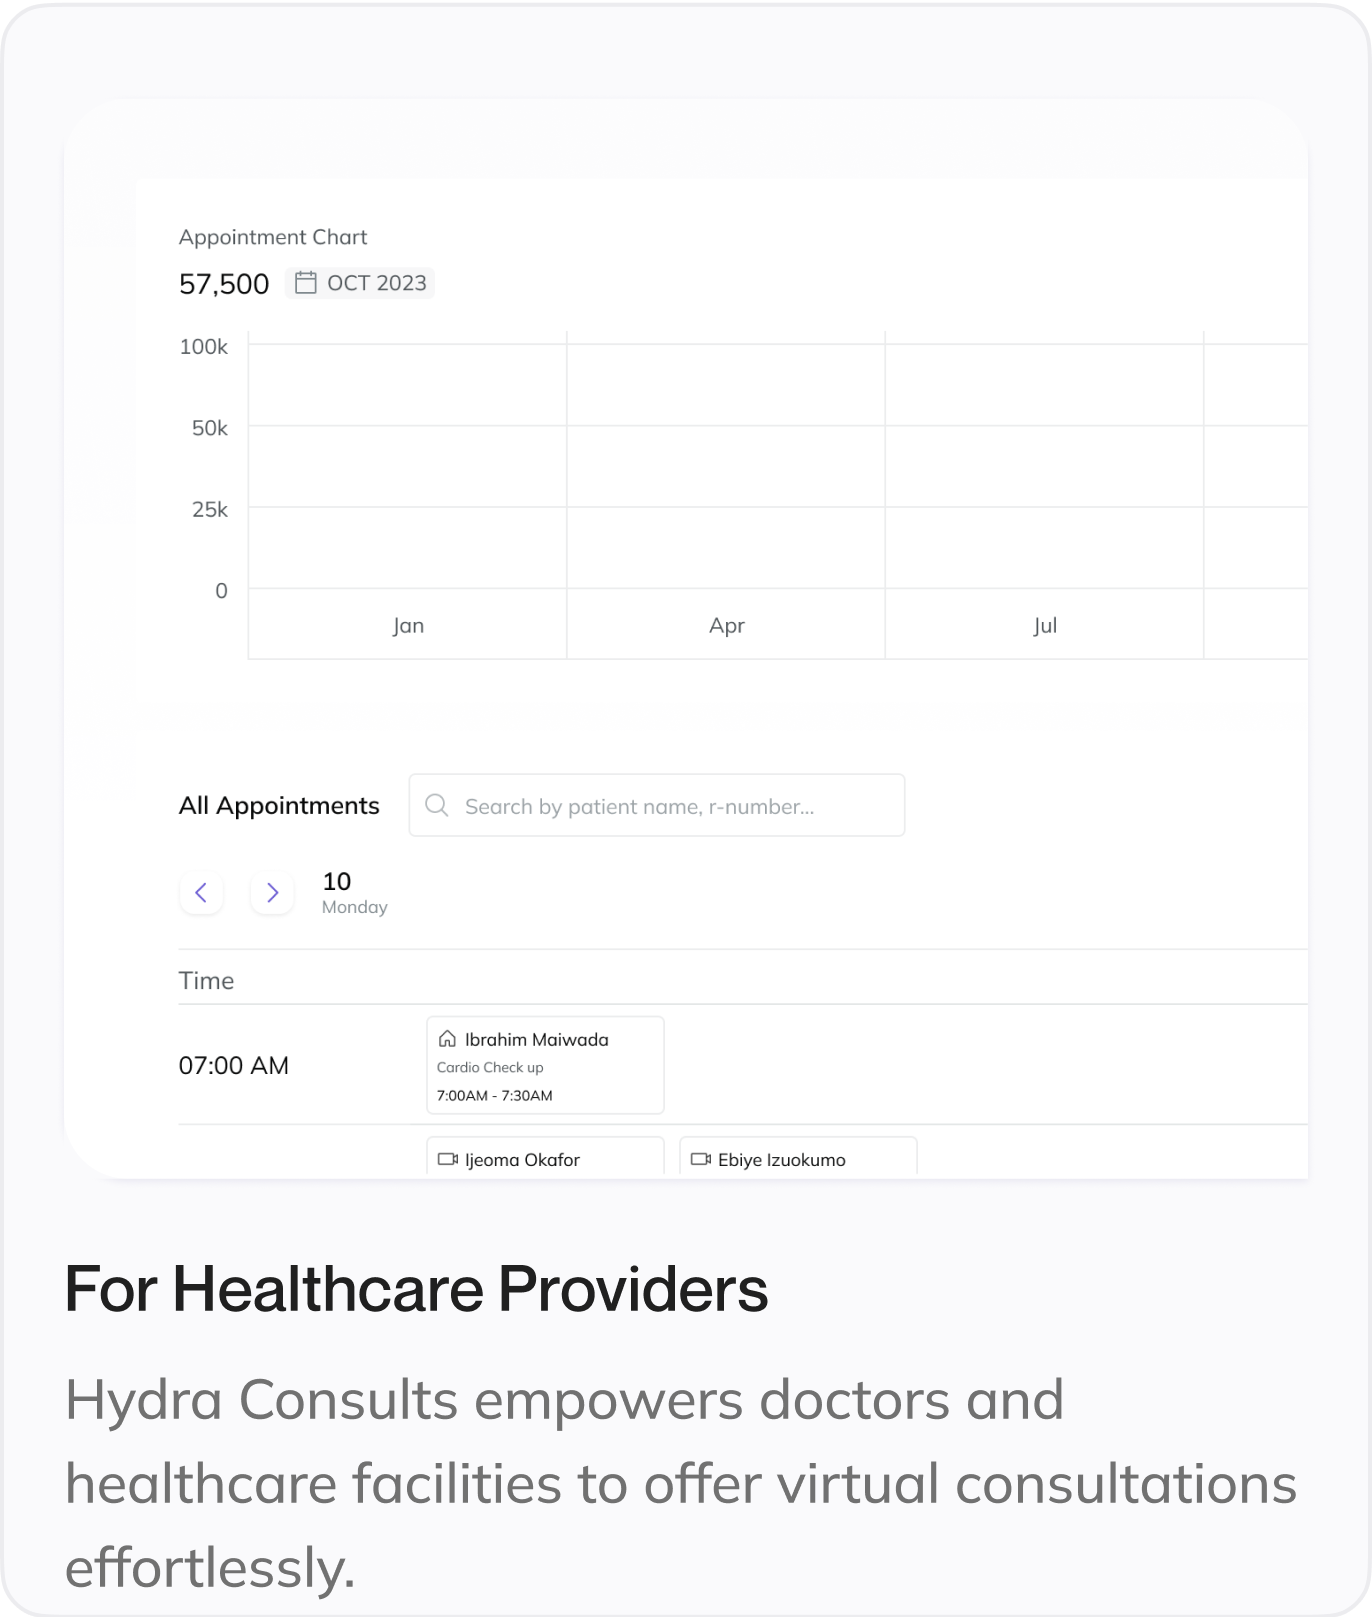Click the calendar icon beside OCT 2023

[307, 282]
